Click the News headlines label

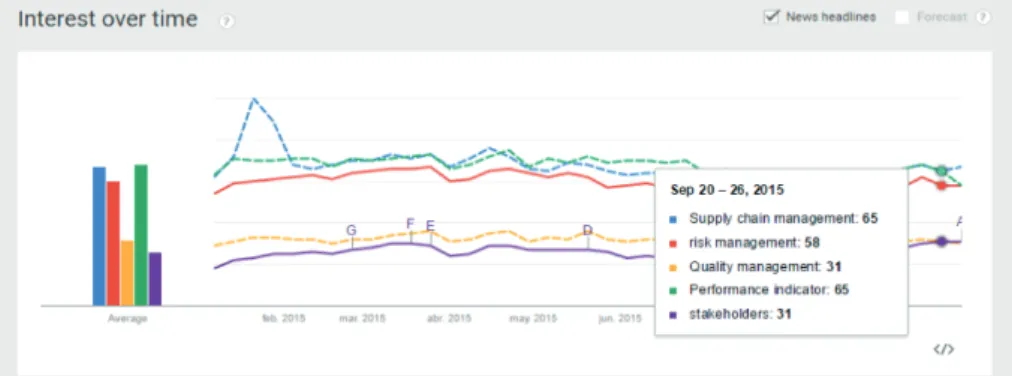pyautogui.click(x=831, y=17)
